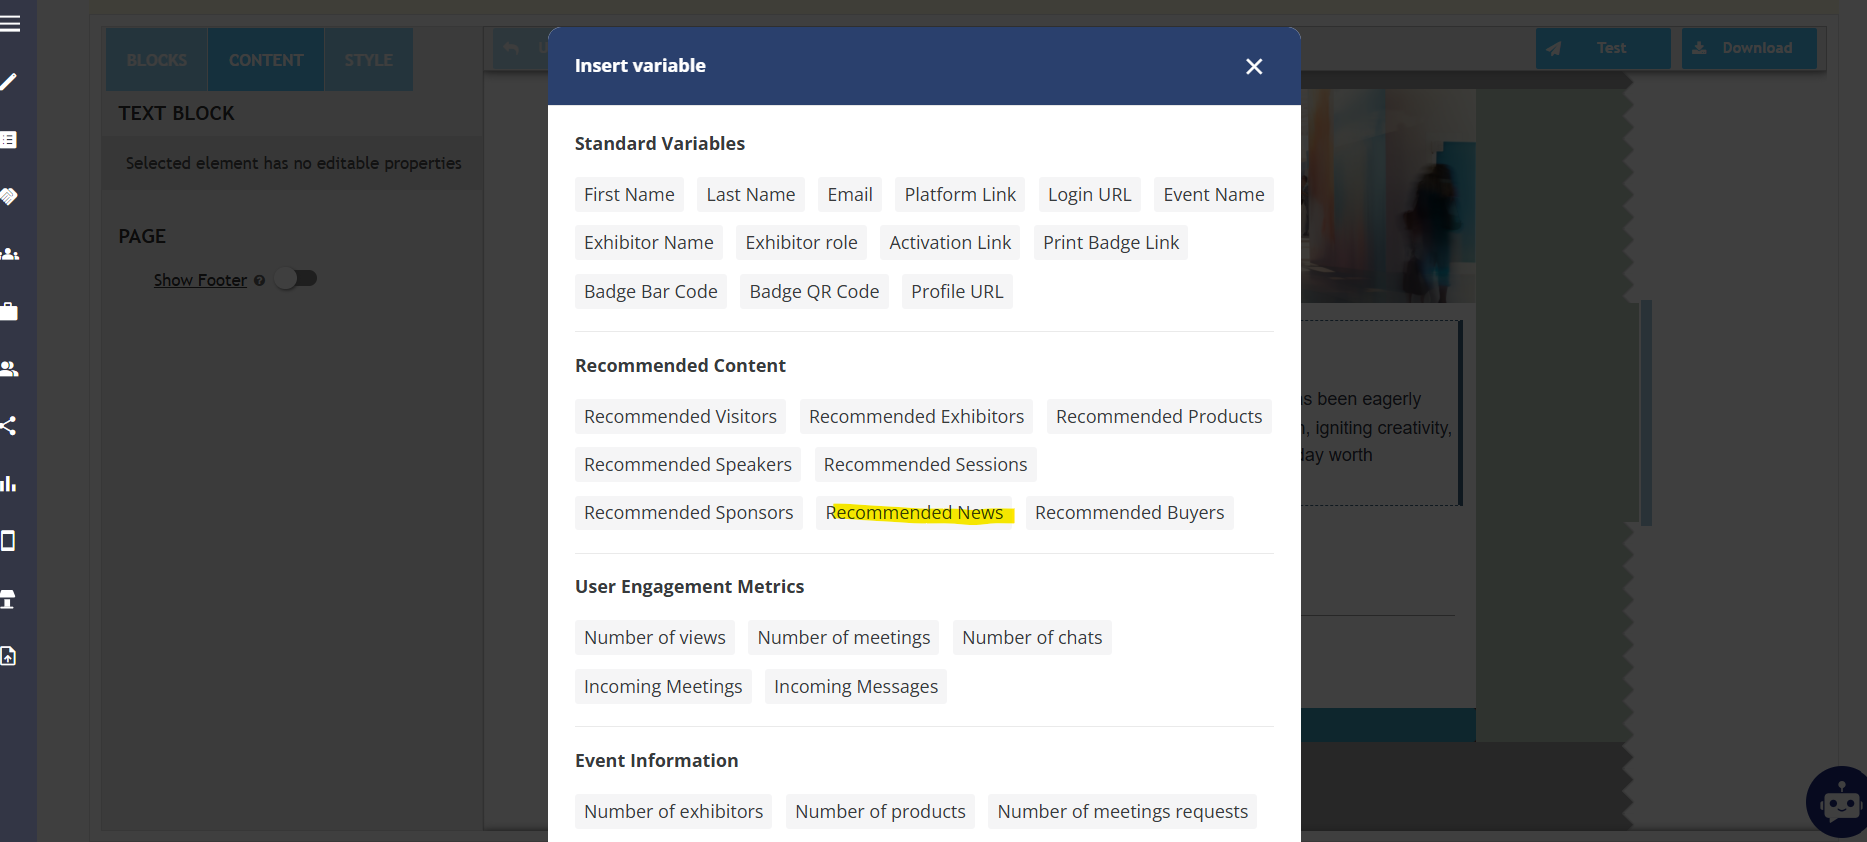
Task: Open the chatbot assistant icon
Action: tap(1838, 803)
